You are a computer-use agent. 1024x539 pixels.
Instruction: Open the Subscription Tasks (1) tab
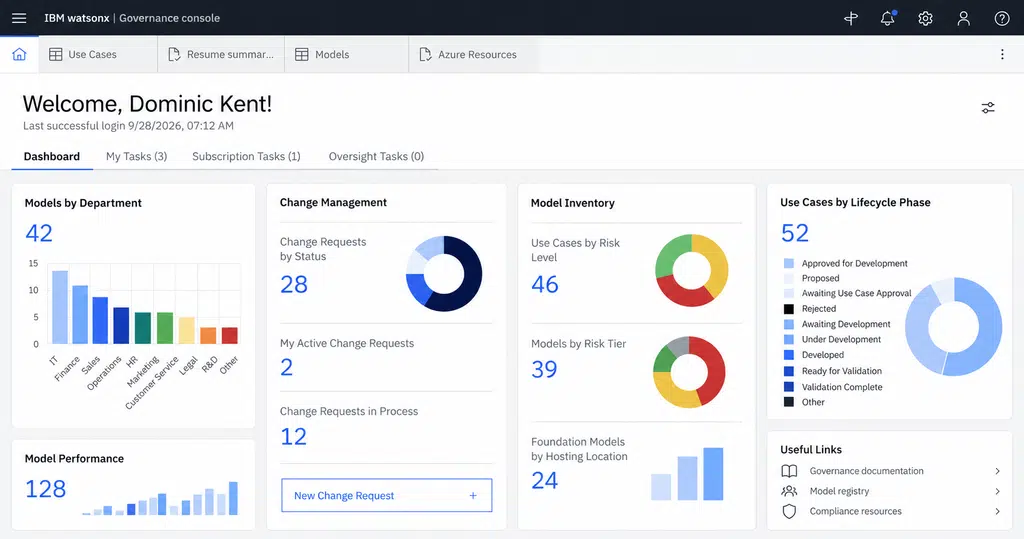click(x=246, y=156)
